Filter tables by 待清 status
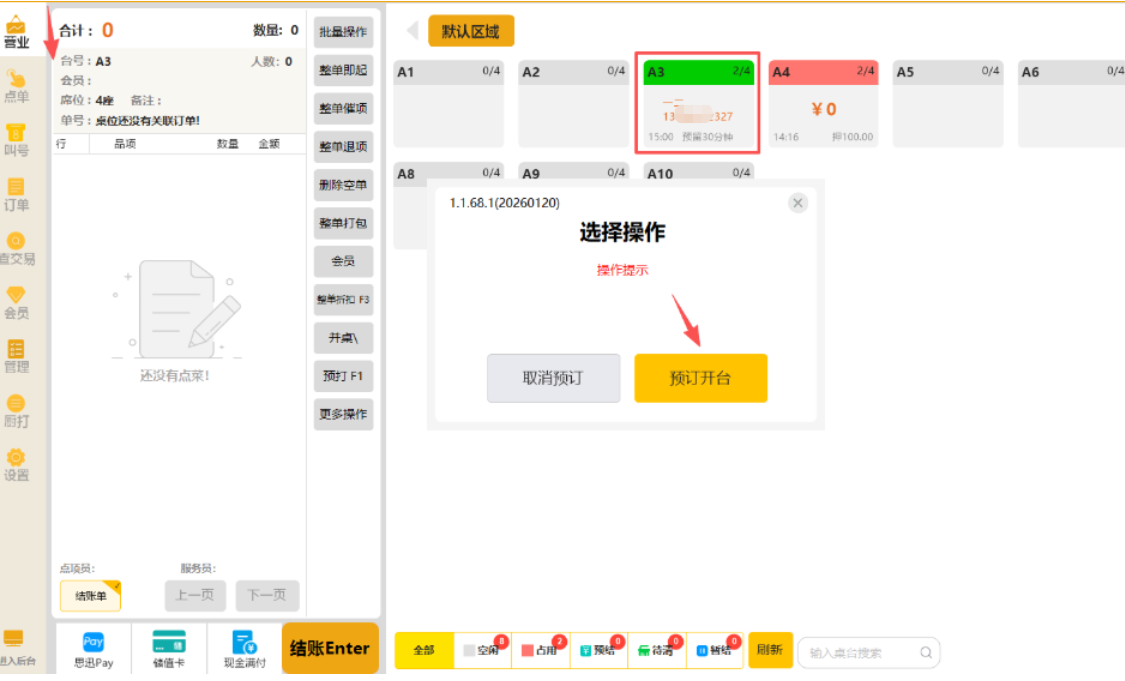 pyautogui.click(x=656, y=650)
